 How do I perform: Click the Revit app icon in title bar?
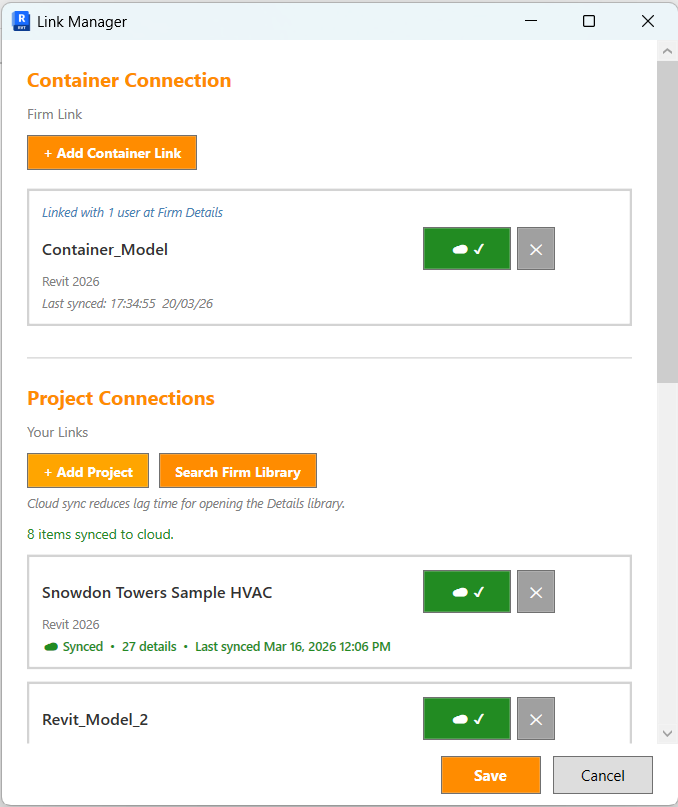coord(20,21)
